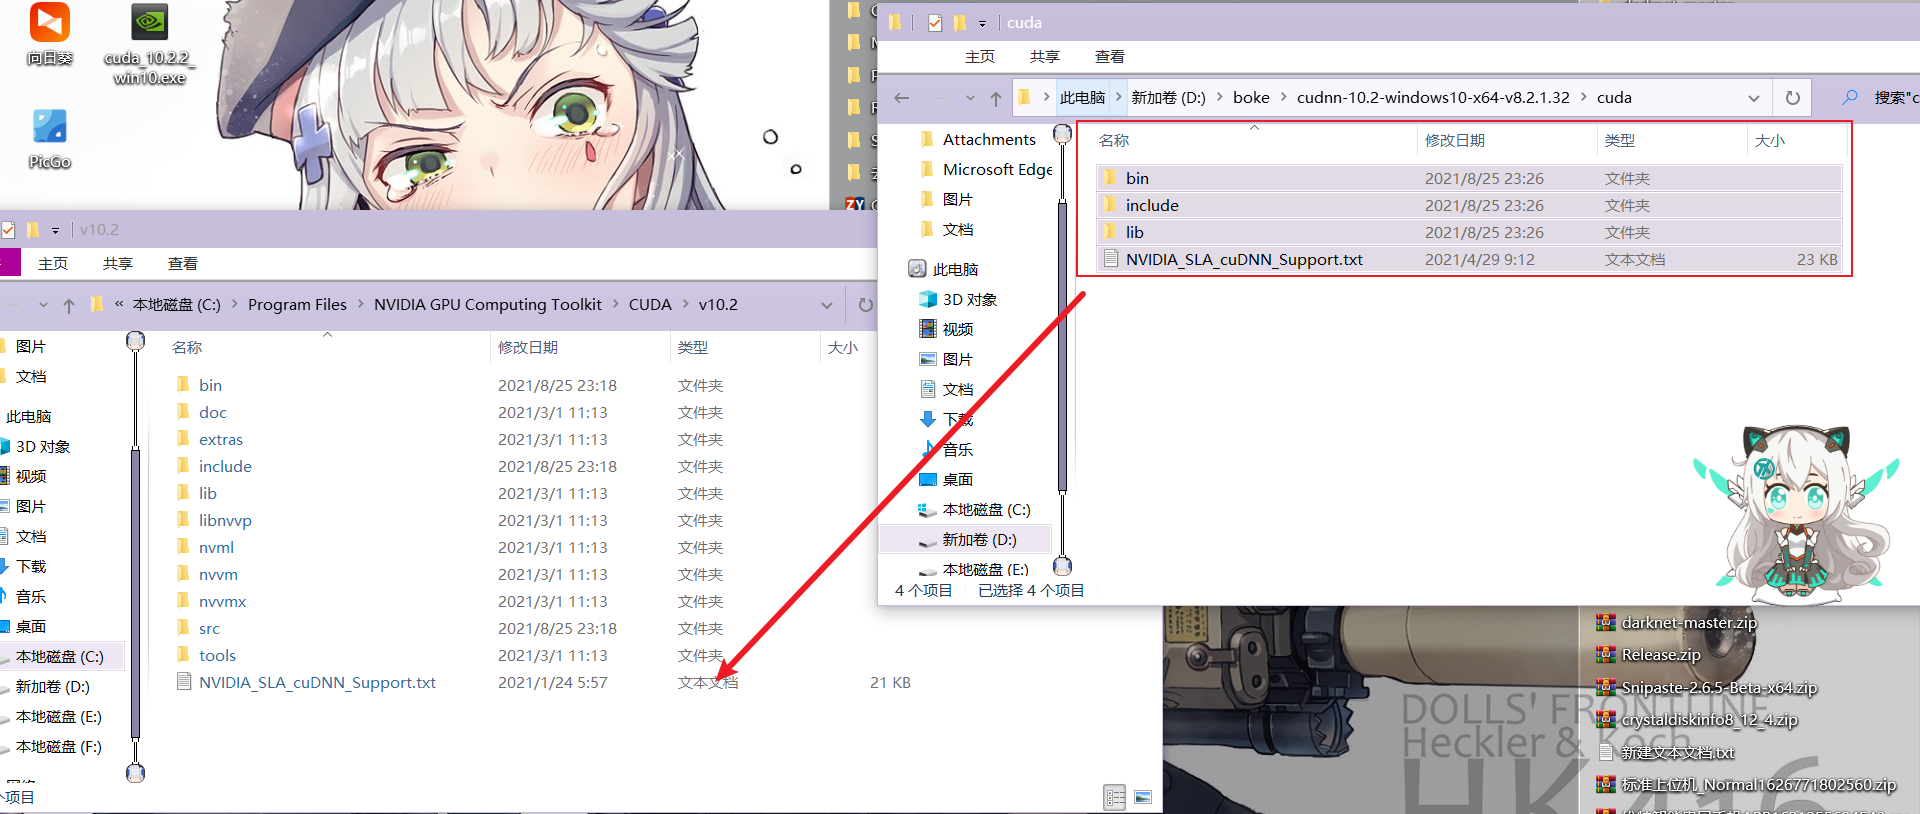Click refresh in the v10.2 window

click(866, 305)
